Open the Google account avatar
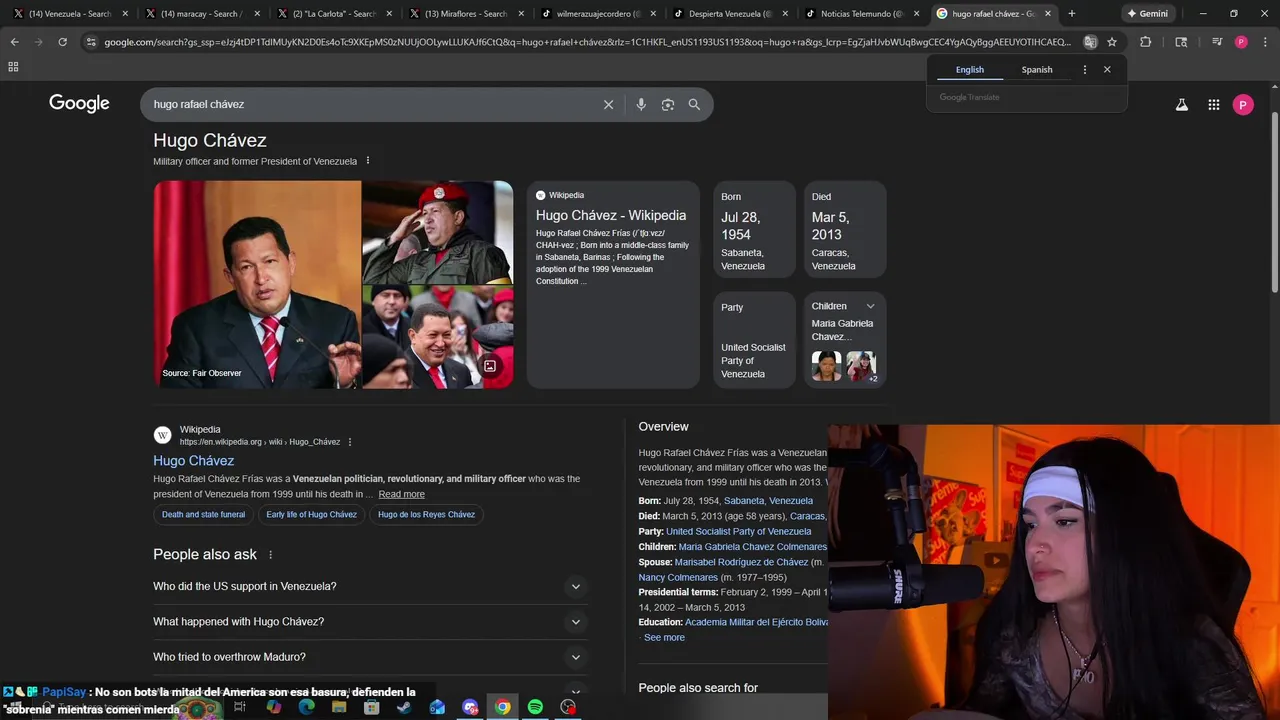The height and width of the screenshot is (720, 1280). [x=1243, y=104]
